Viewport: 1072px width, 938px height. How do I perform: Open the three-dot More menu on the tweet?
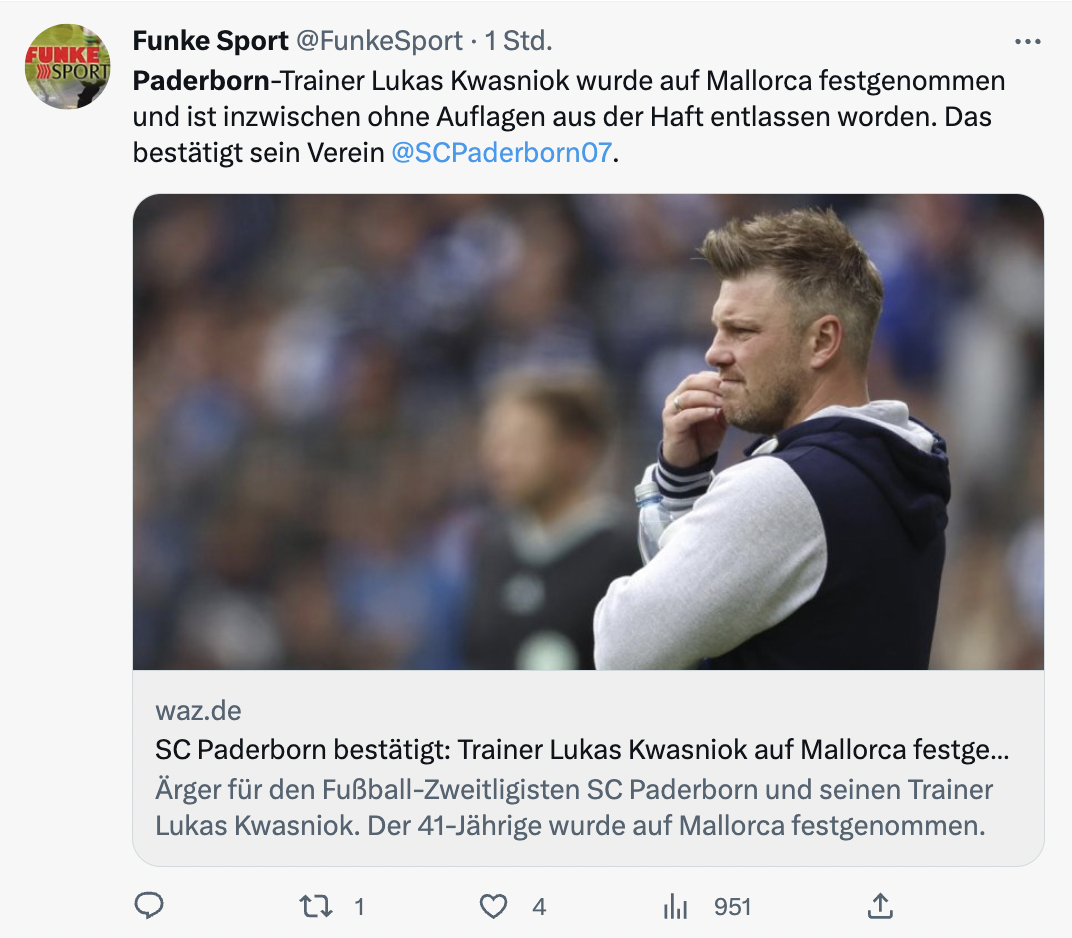[1027, 42]
